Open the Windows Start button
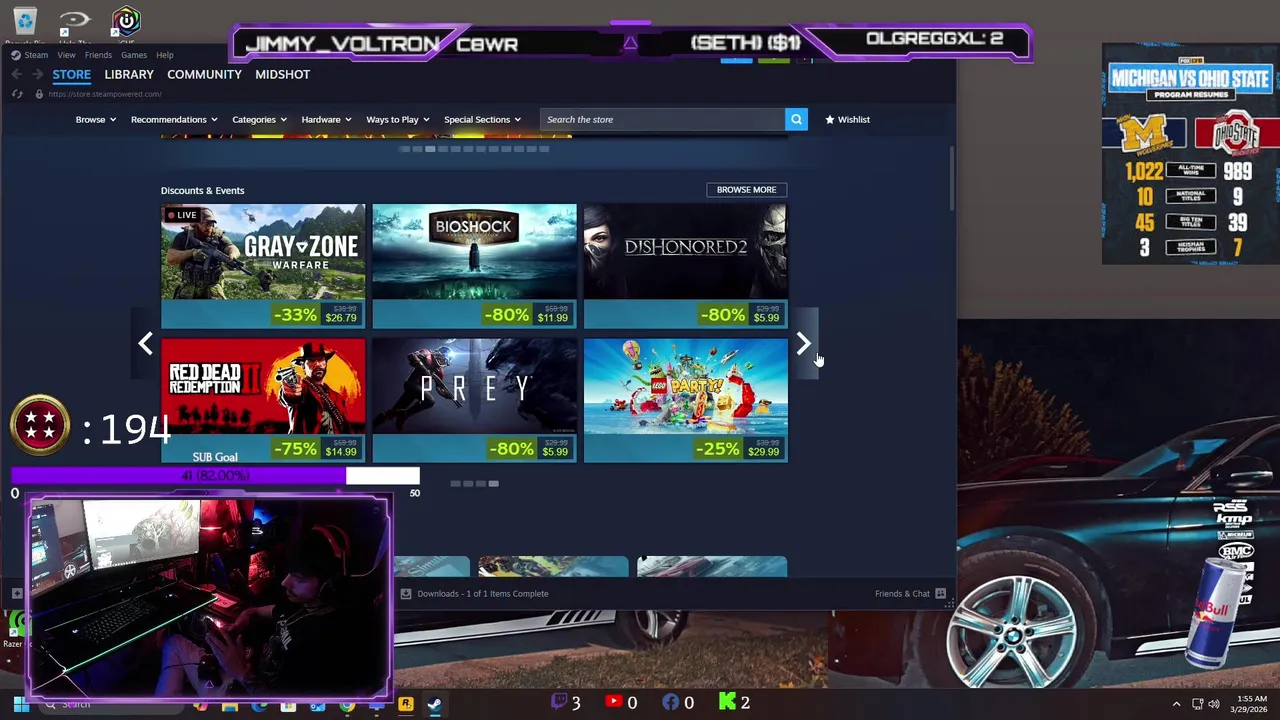The height and width of the screenshot is (720, 1280). [x=20, y=704]
